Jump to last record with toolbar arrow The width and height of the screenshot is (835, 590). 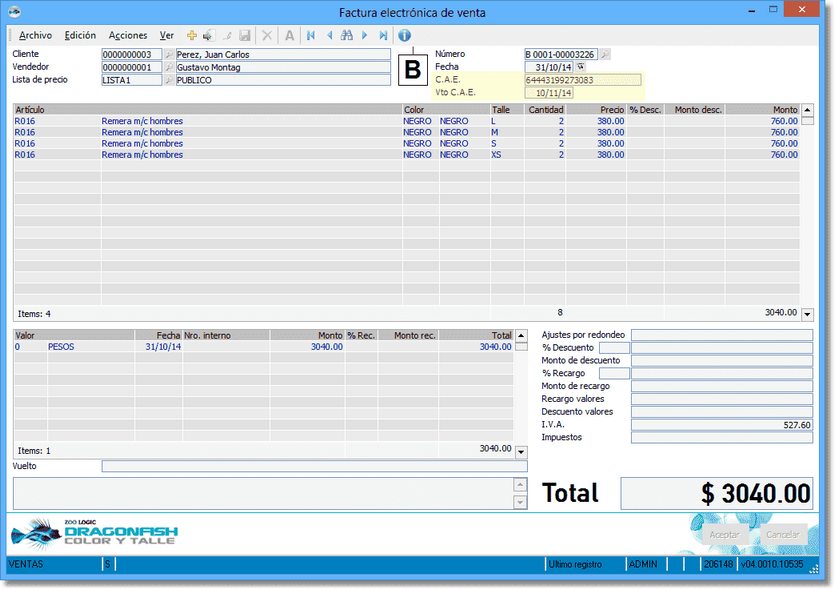point(383,35)
